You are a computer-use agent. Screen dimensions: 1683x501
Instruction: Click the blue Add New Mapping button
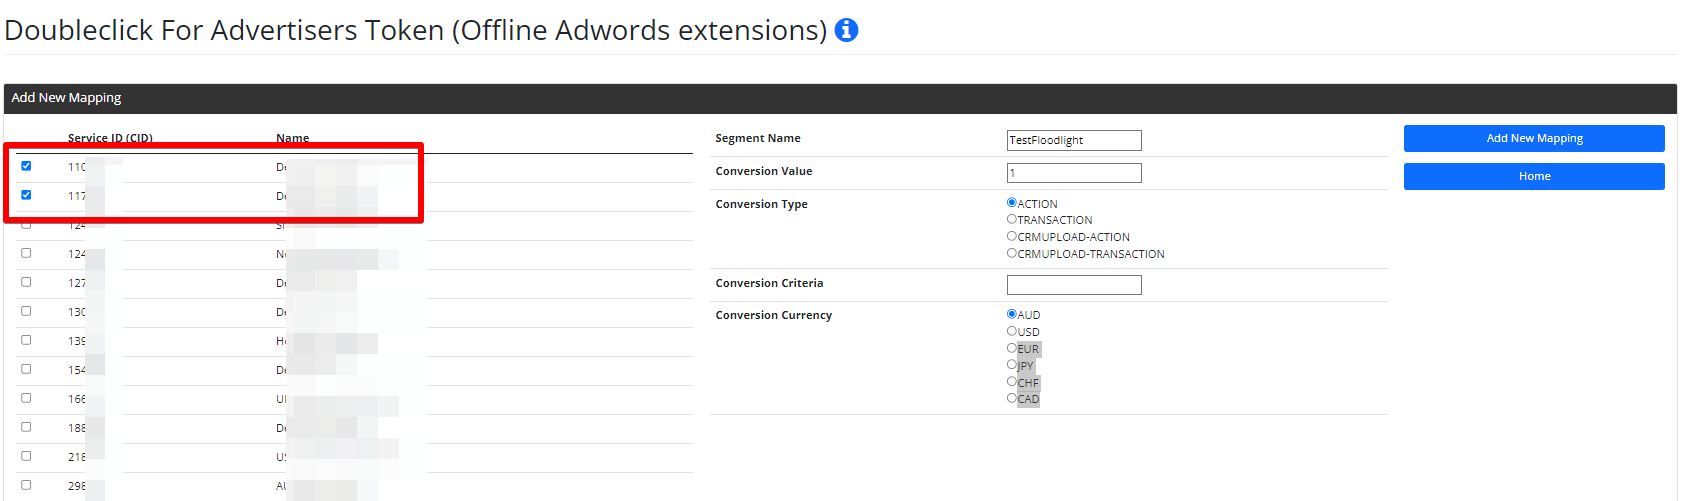click(1534, 138)
